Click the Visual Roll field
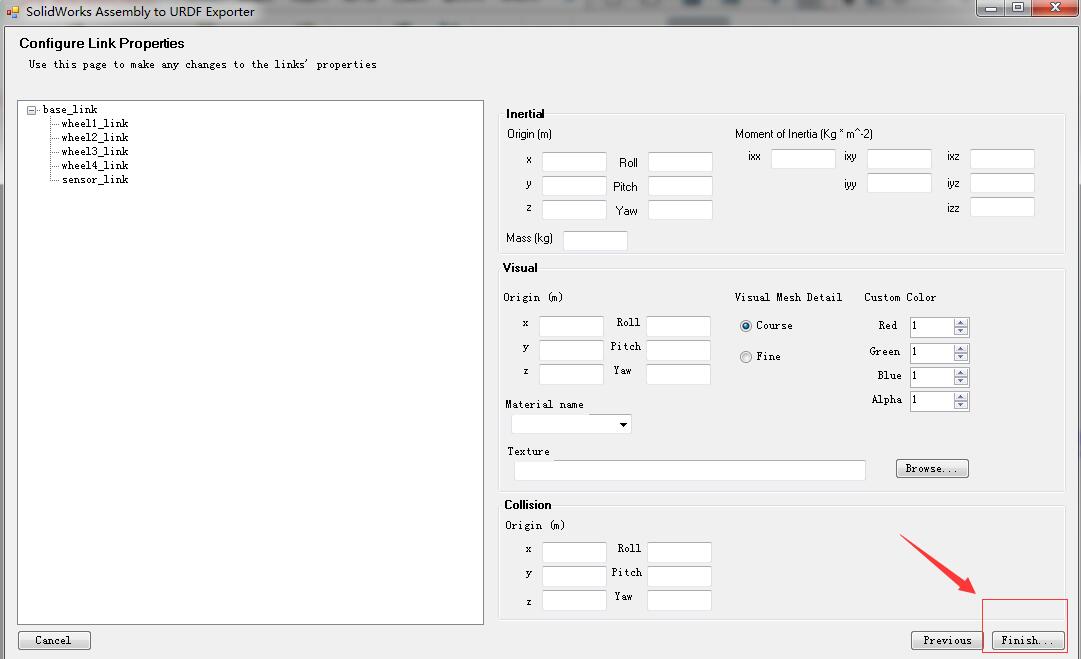1081x659 pixels. (678, 326)
